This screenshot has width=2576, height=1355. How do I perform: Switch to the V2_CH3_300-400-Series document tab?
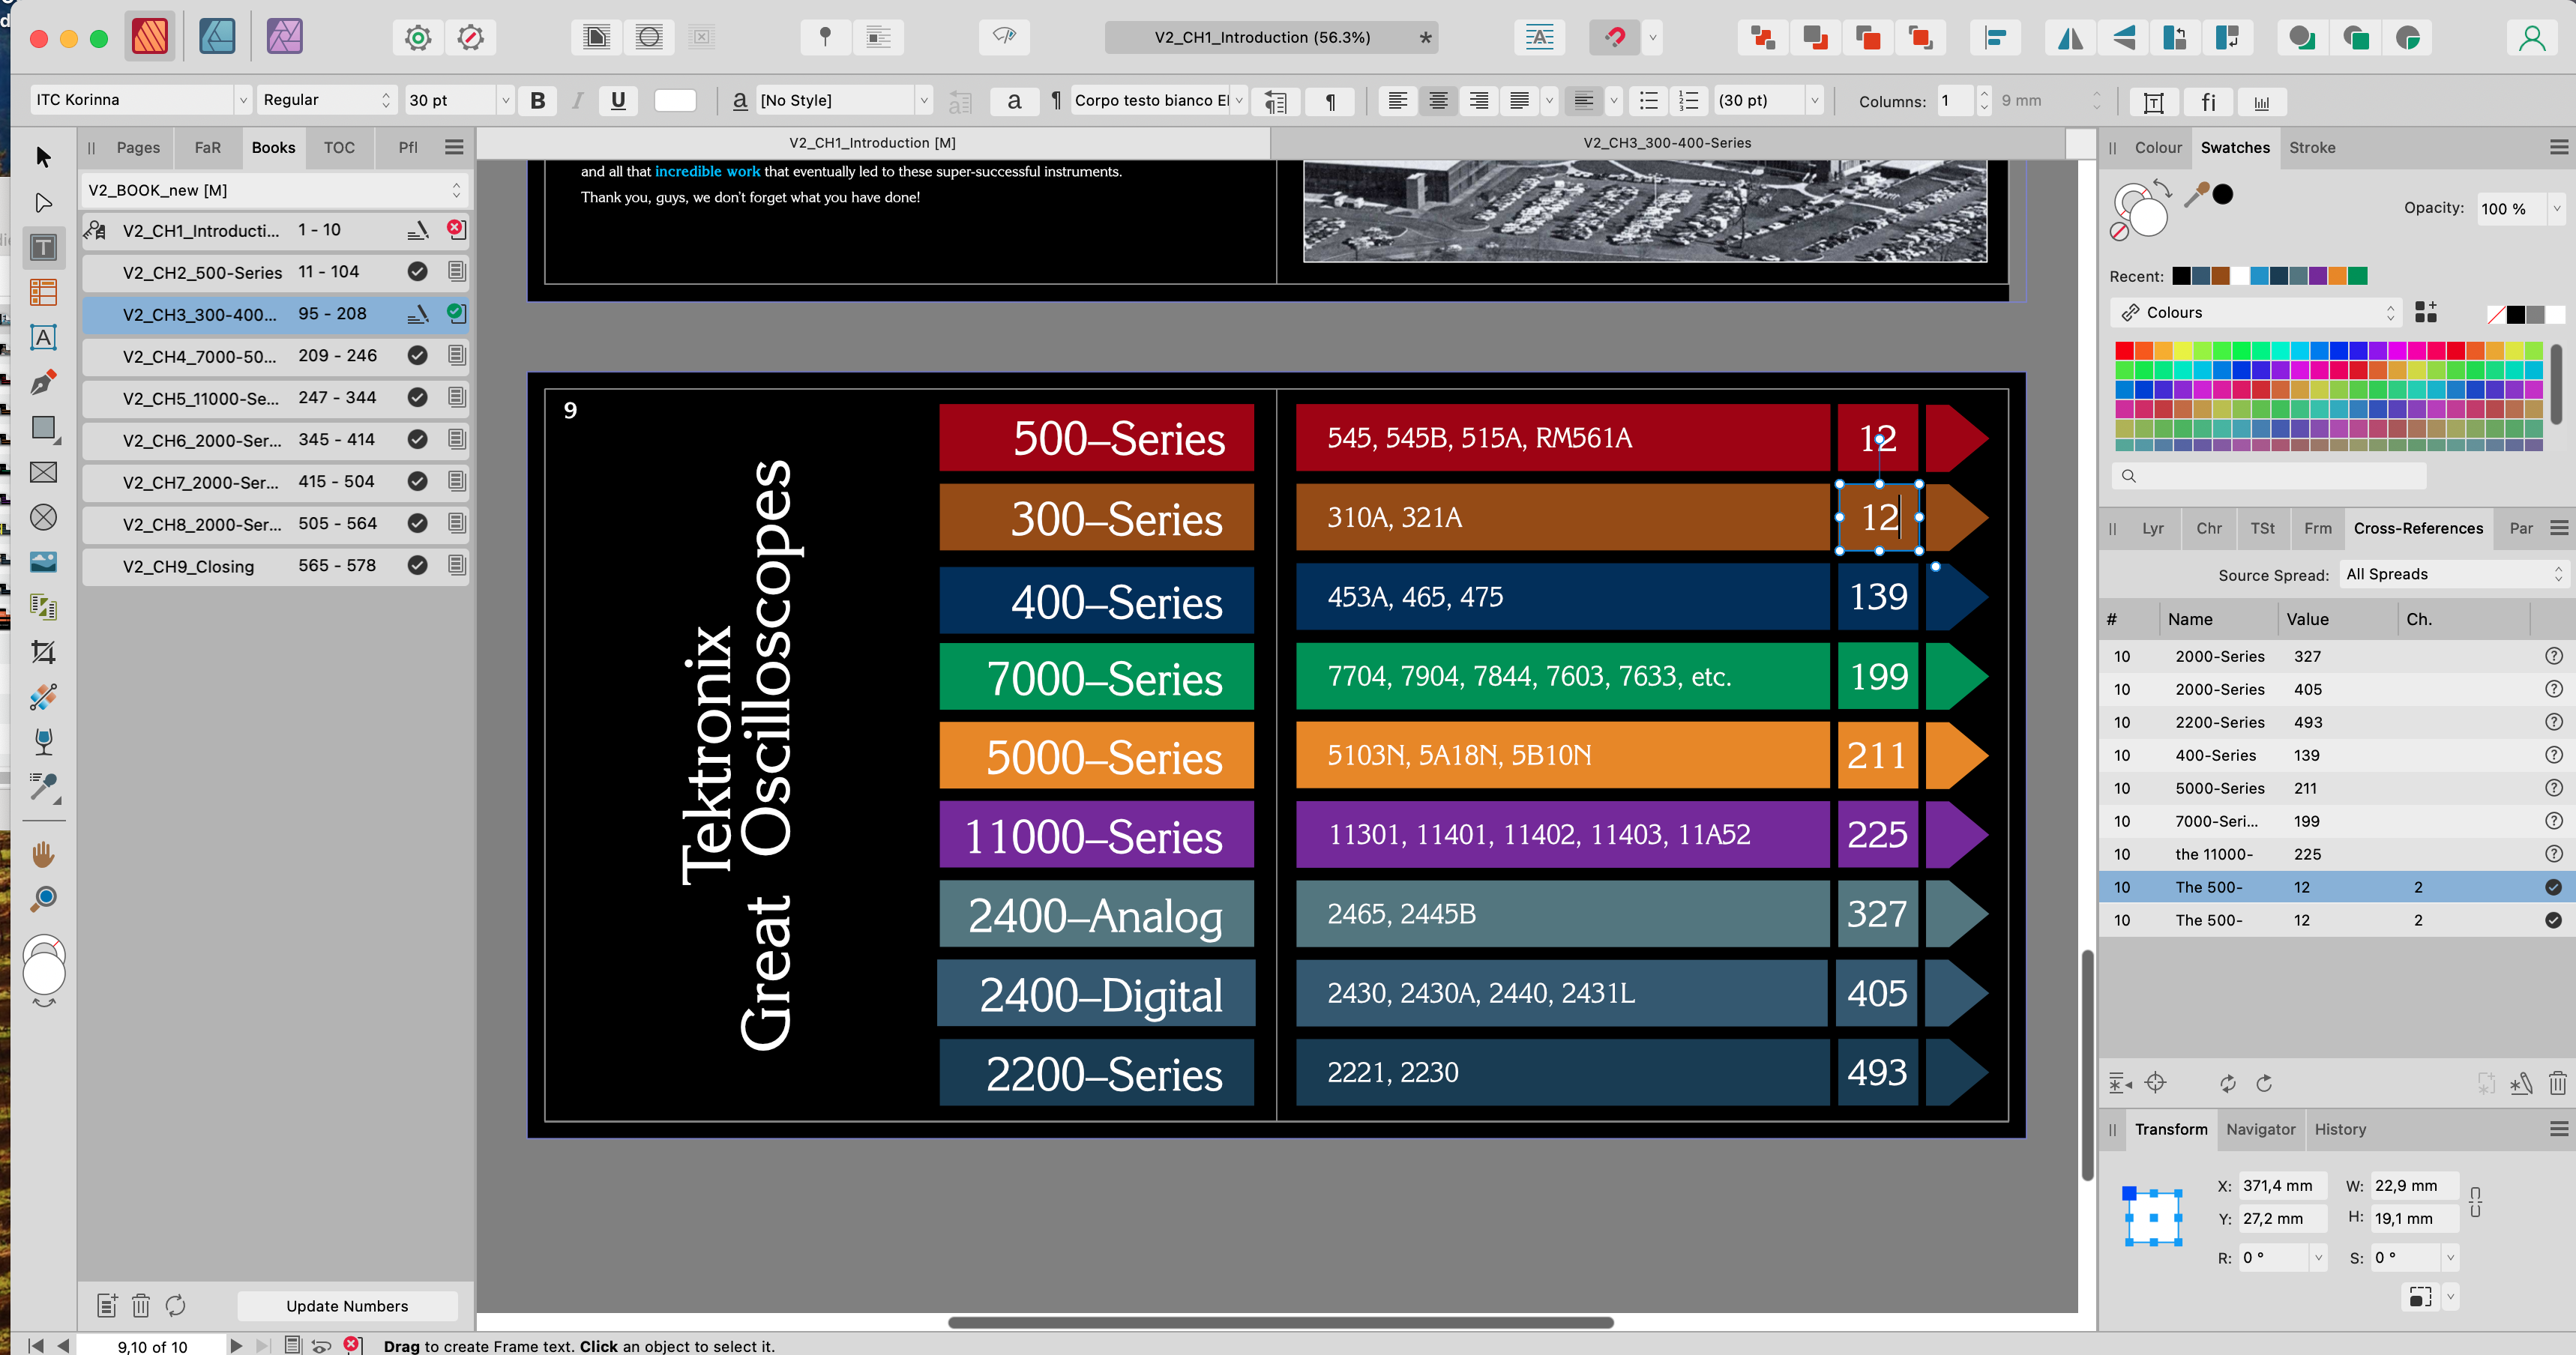click(1666, 143)
